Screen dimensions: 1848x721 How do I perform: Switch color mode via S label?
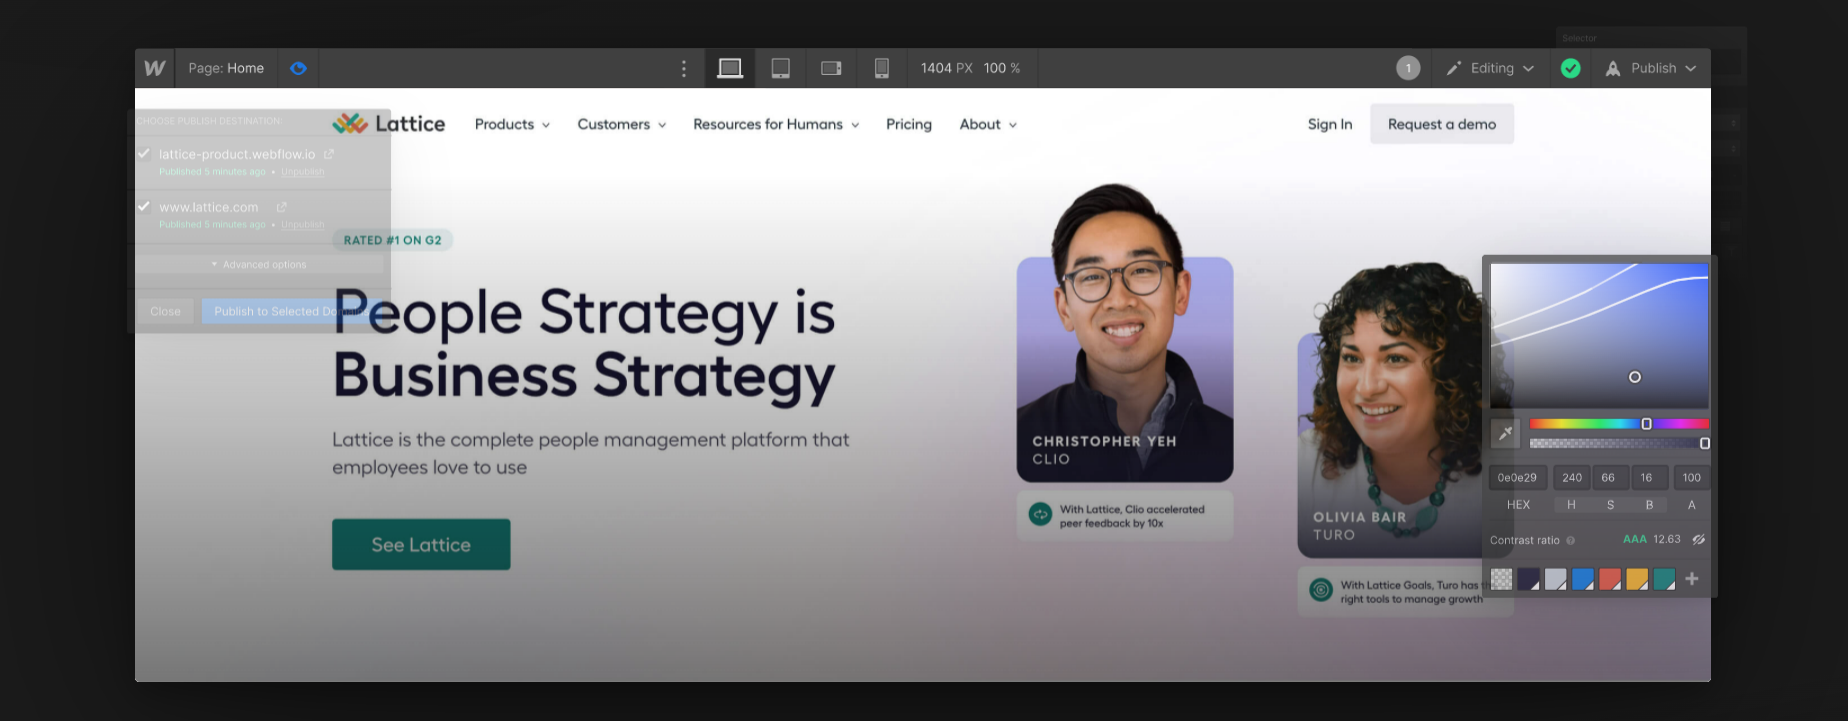1610,505
